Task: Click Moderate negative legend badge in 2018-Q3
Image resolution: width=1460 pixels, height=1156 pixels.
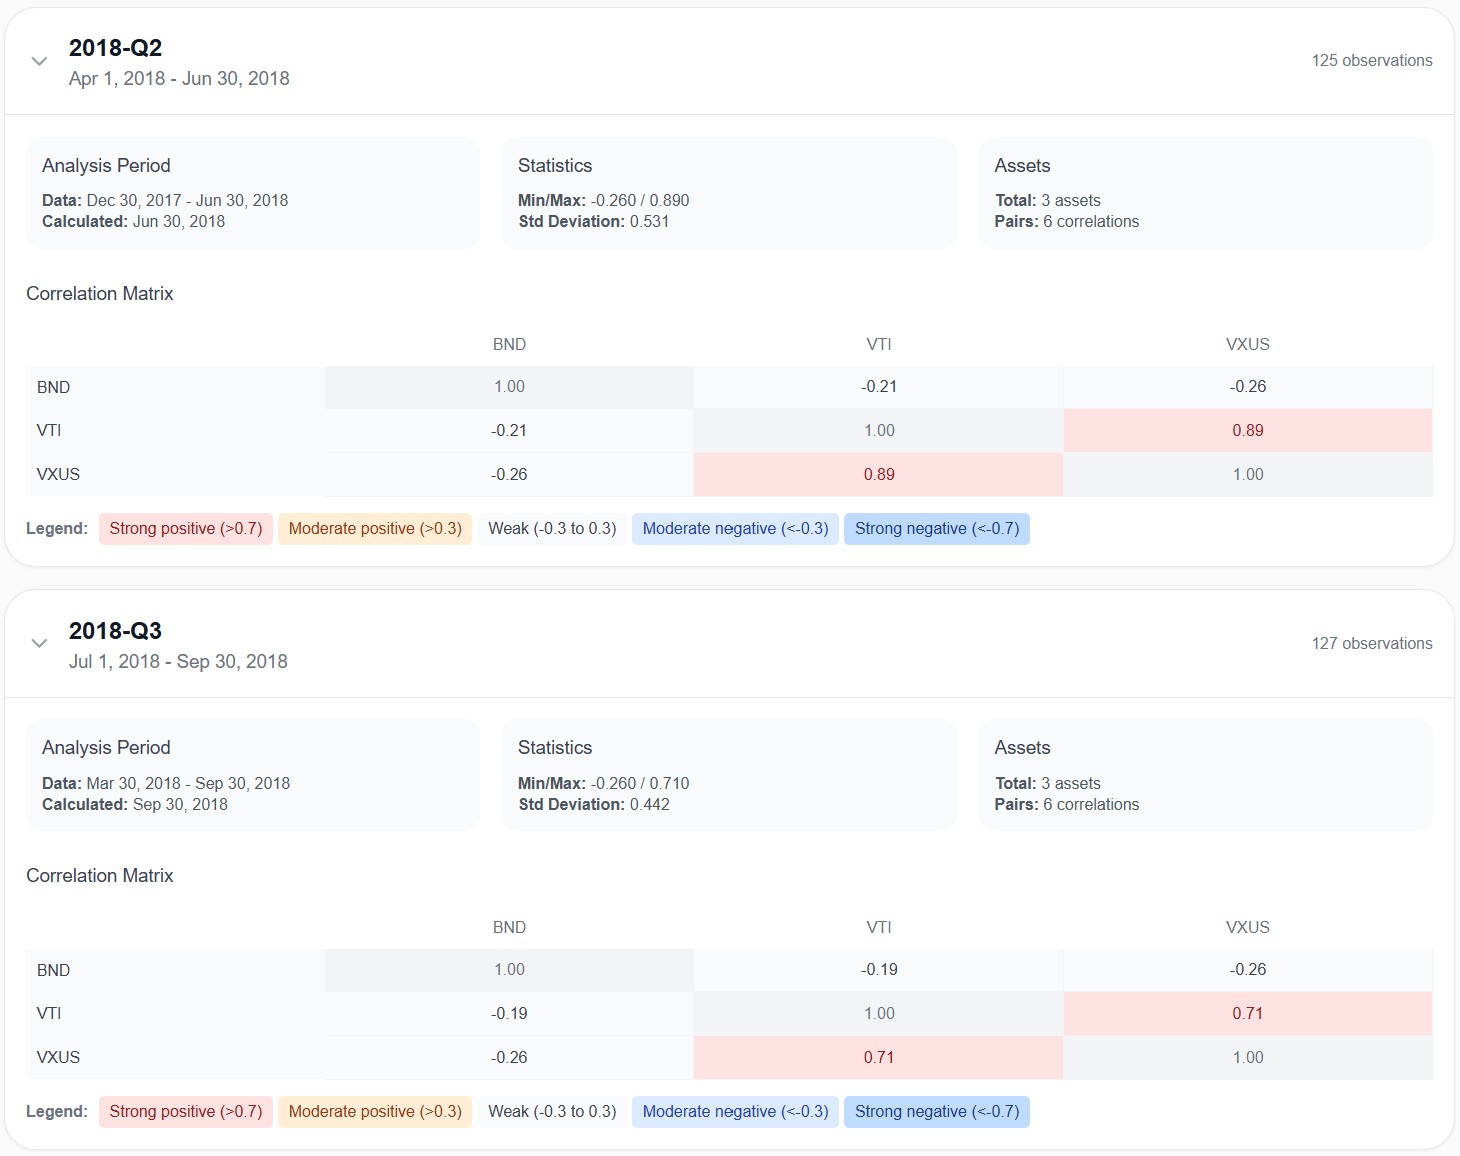Action: (x=735, y=1112)
